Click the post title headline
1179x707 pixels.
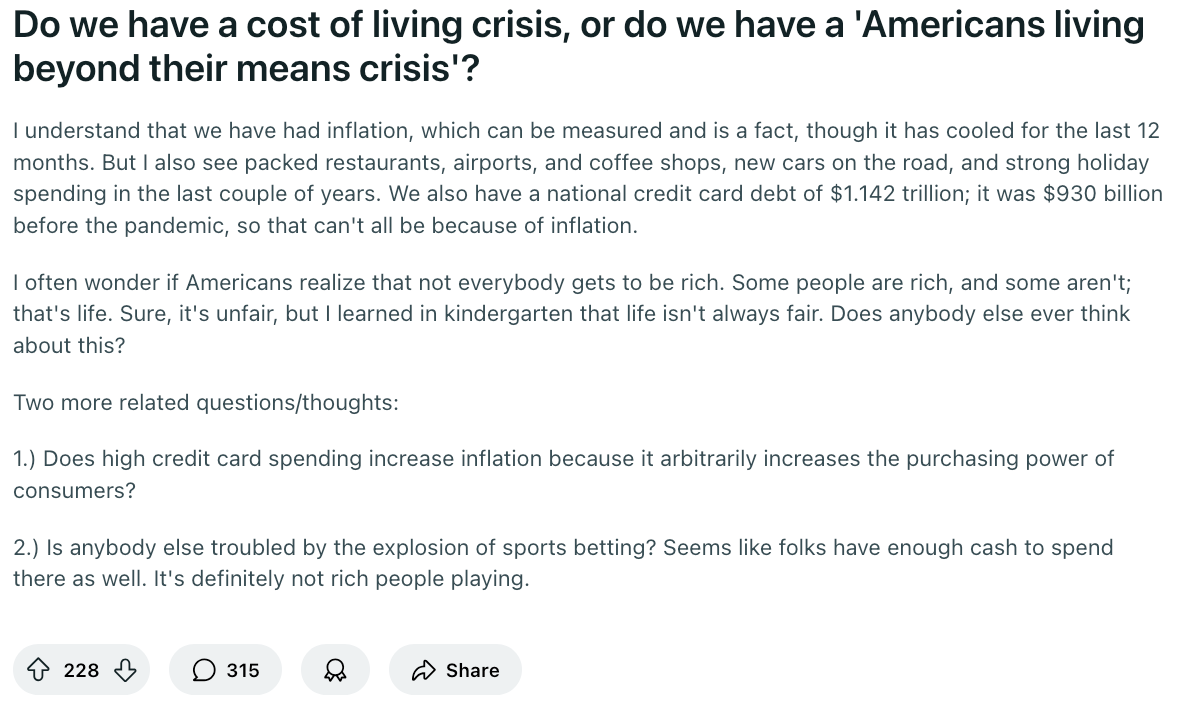578,45
